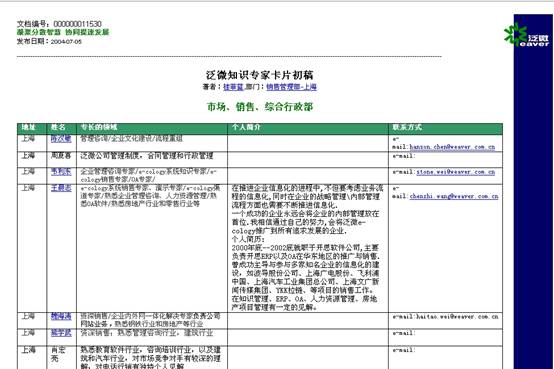This screenshot has height=369, width=554.
Task: Open the 销售管理部-上海 department link
Action: (291, 87)
